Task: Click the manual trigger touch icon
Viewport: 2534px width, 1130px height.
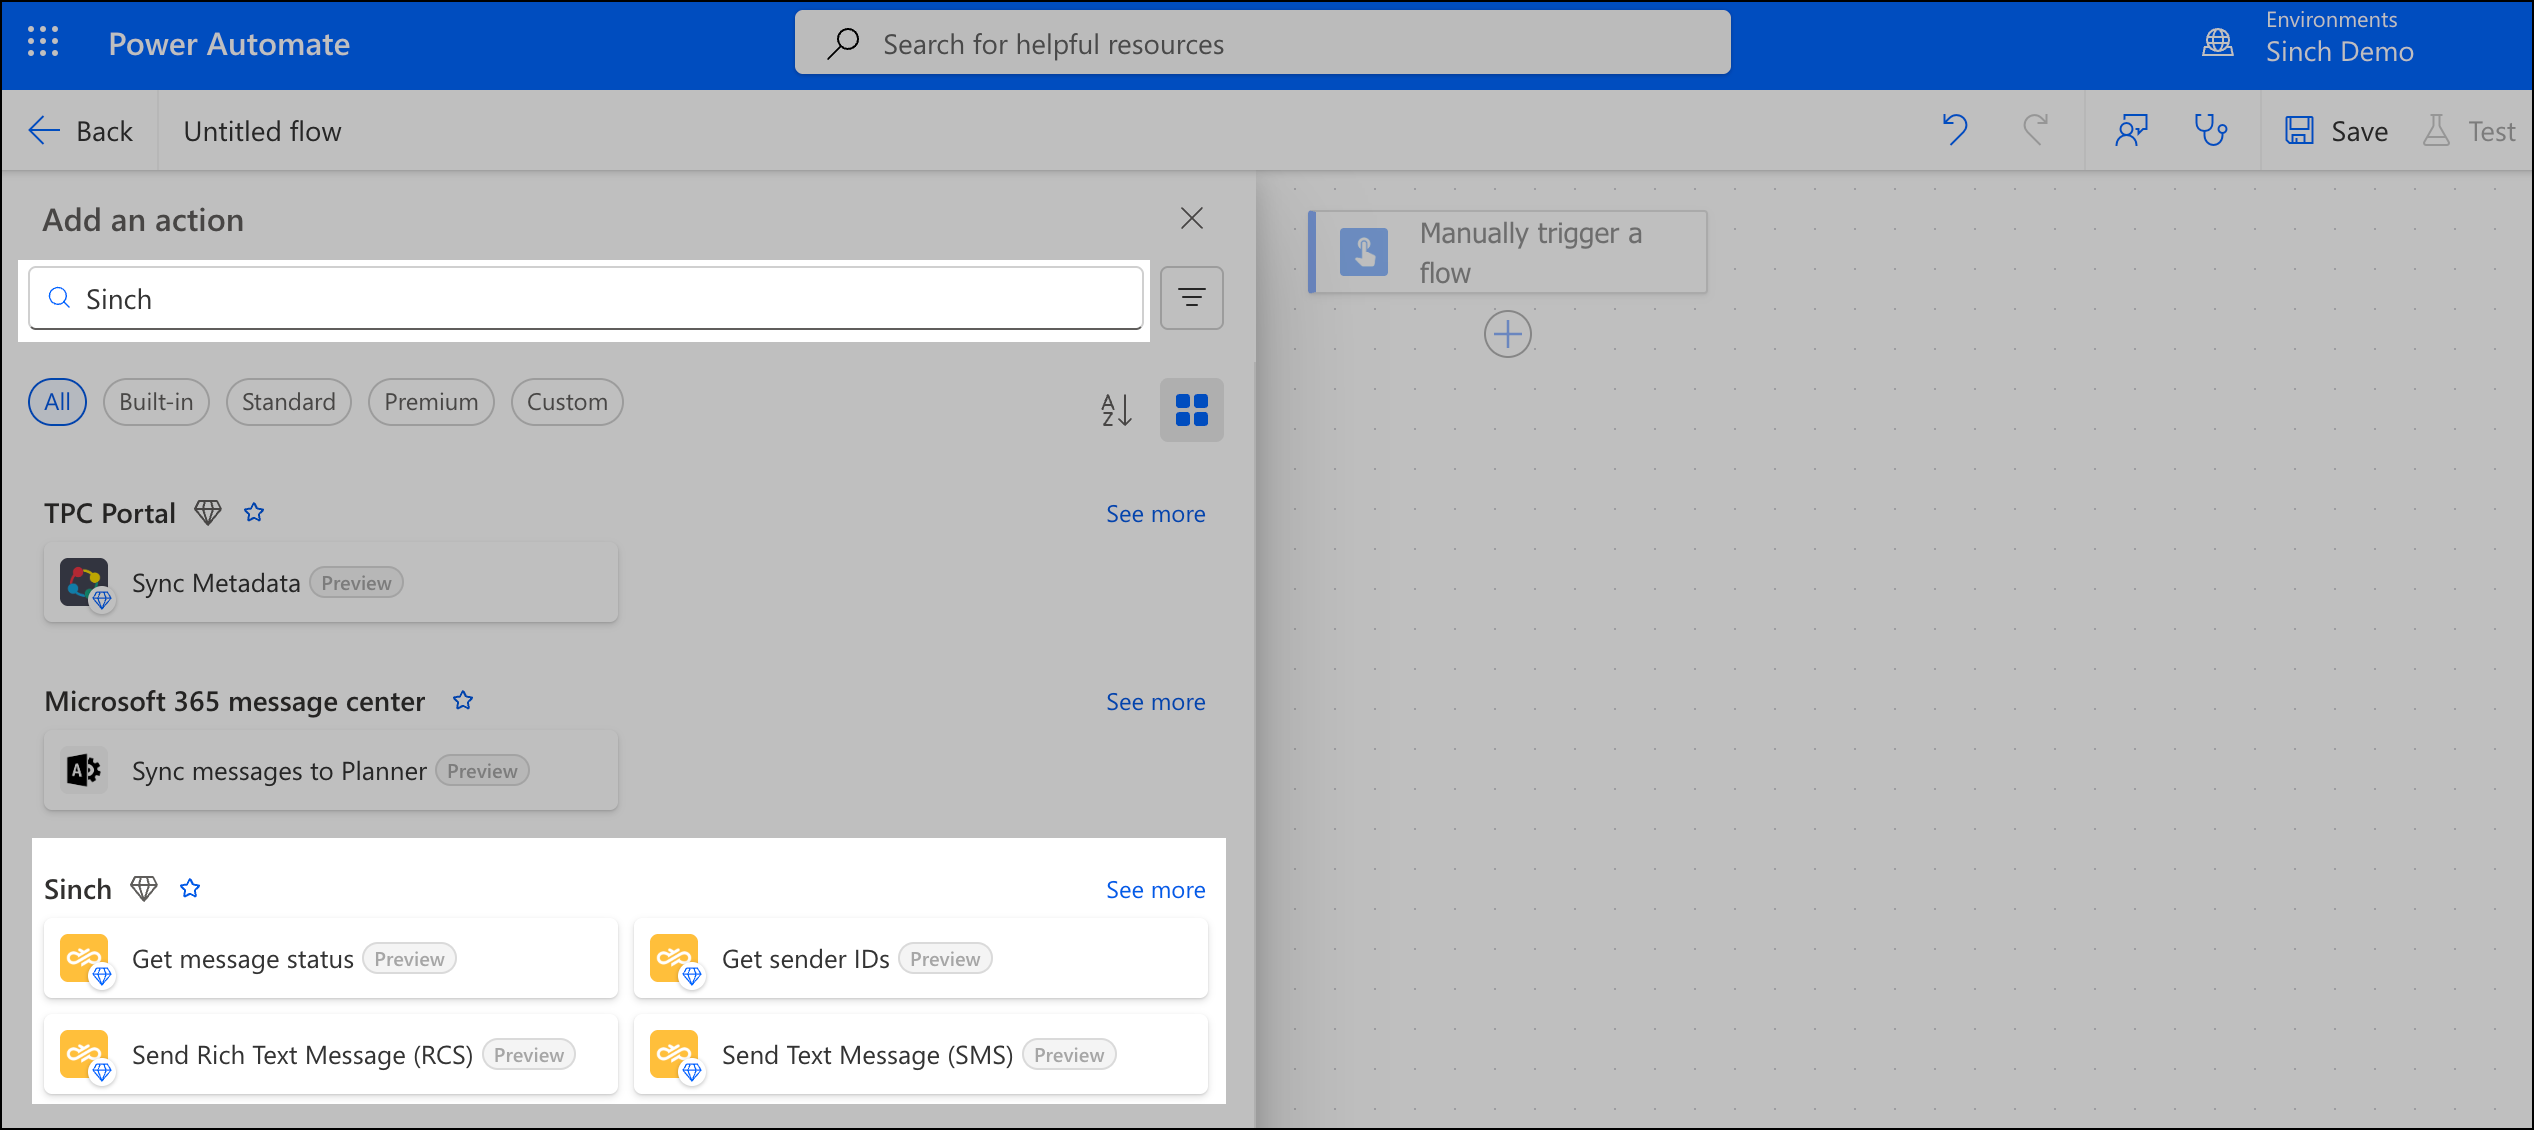Action: click(1364, 252)
